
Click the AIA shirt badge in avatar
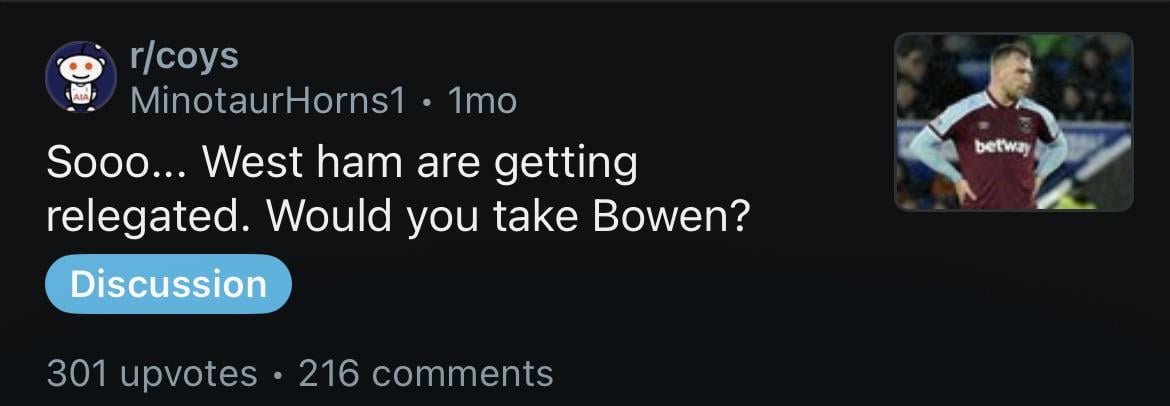click(80, 97)
